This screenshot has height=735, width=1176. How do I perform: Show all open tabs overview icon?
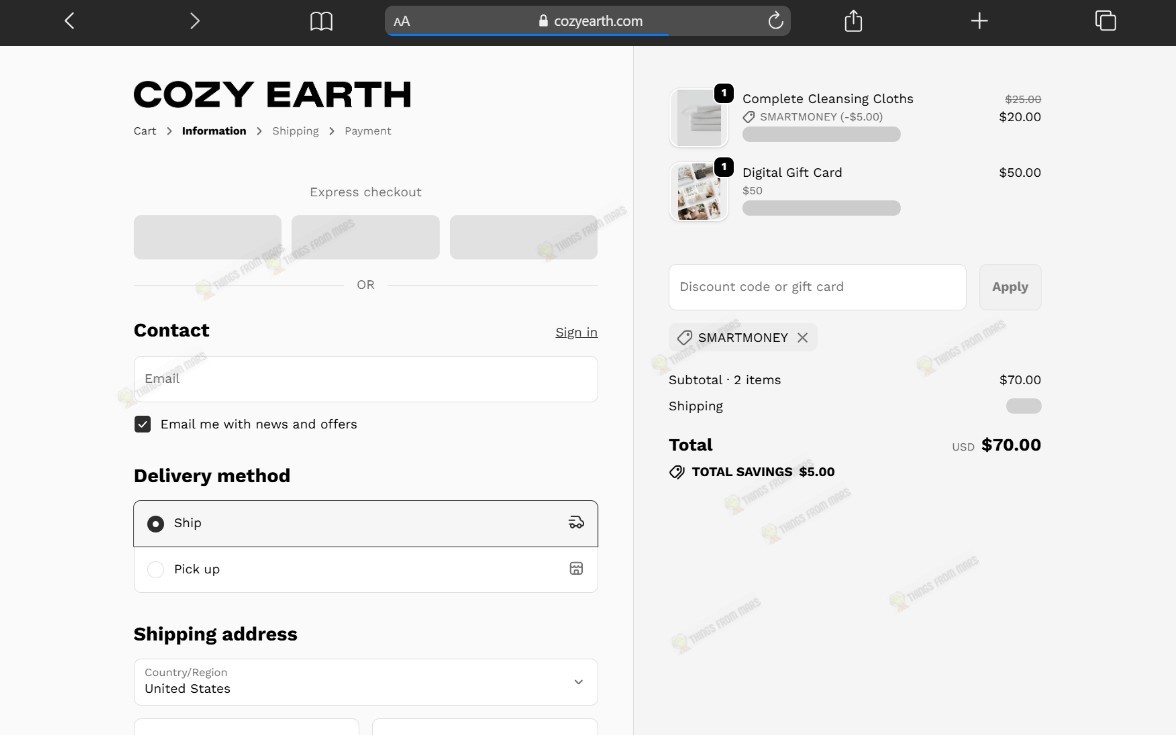[1106, 20]
